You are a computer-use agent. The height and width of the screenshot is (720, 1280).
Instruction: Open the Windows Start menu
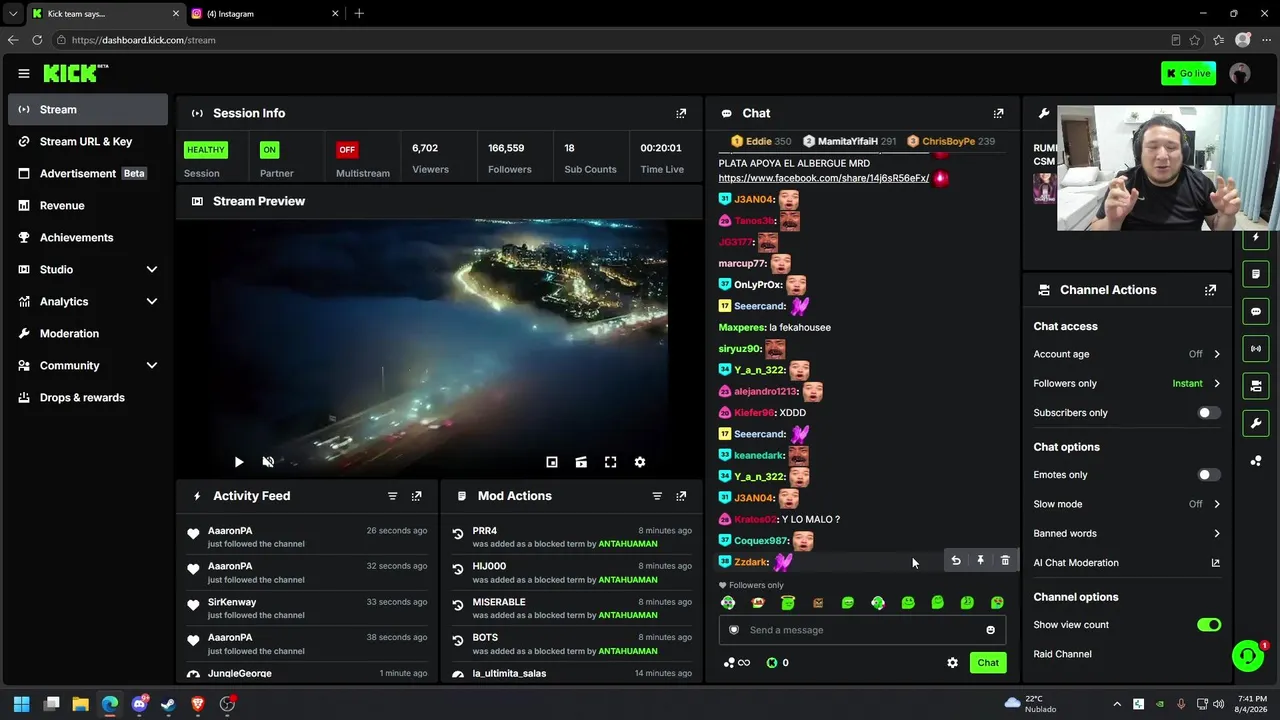click(22, 704)
